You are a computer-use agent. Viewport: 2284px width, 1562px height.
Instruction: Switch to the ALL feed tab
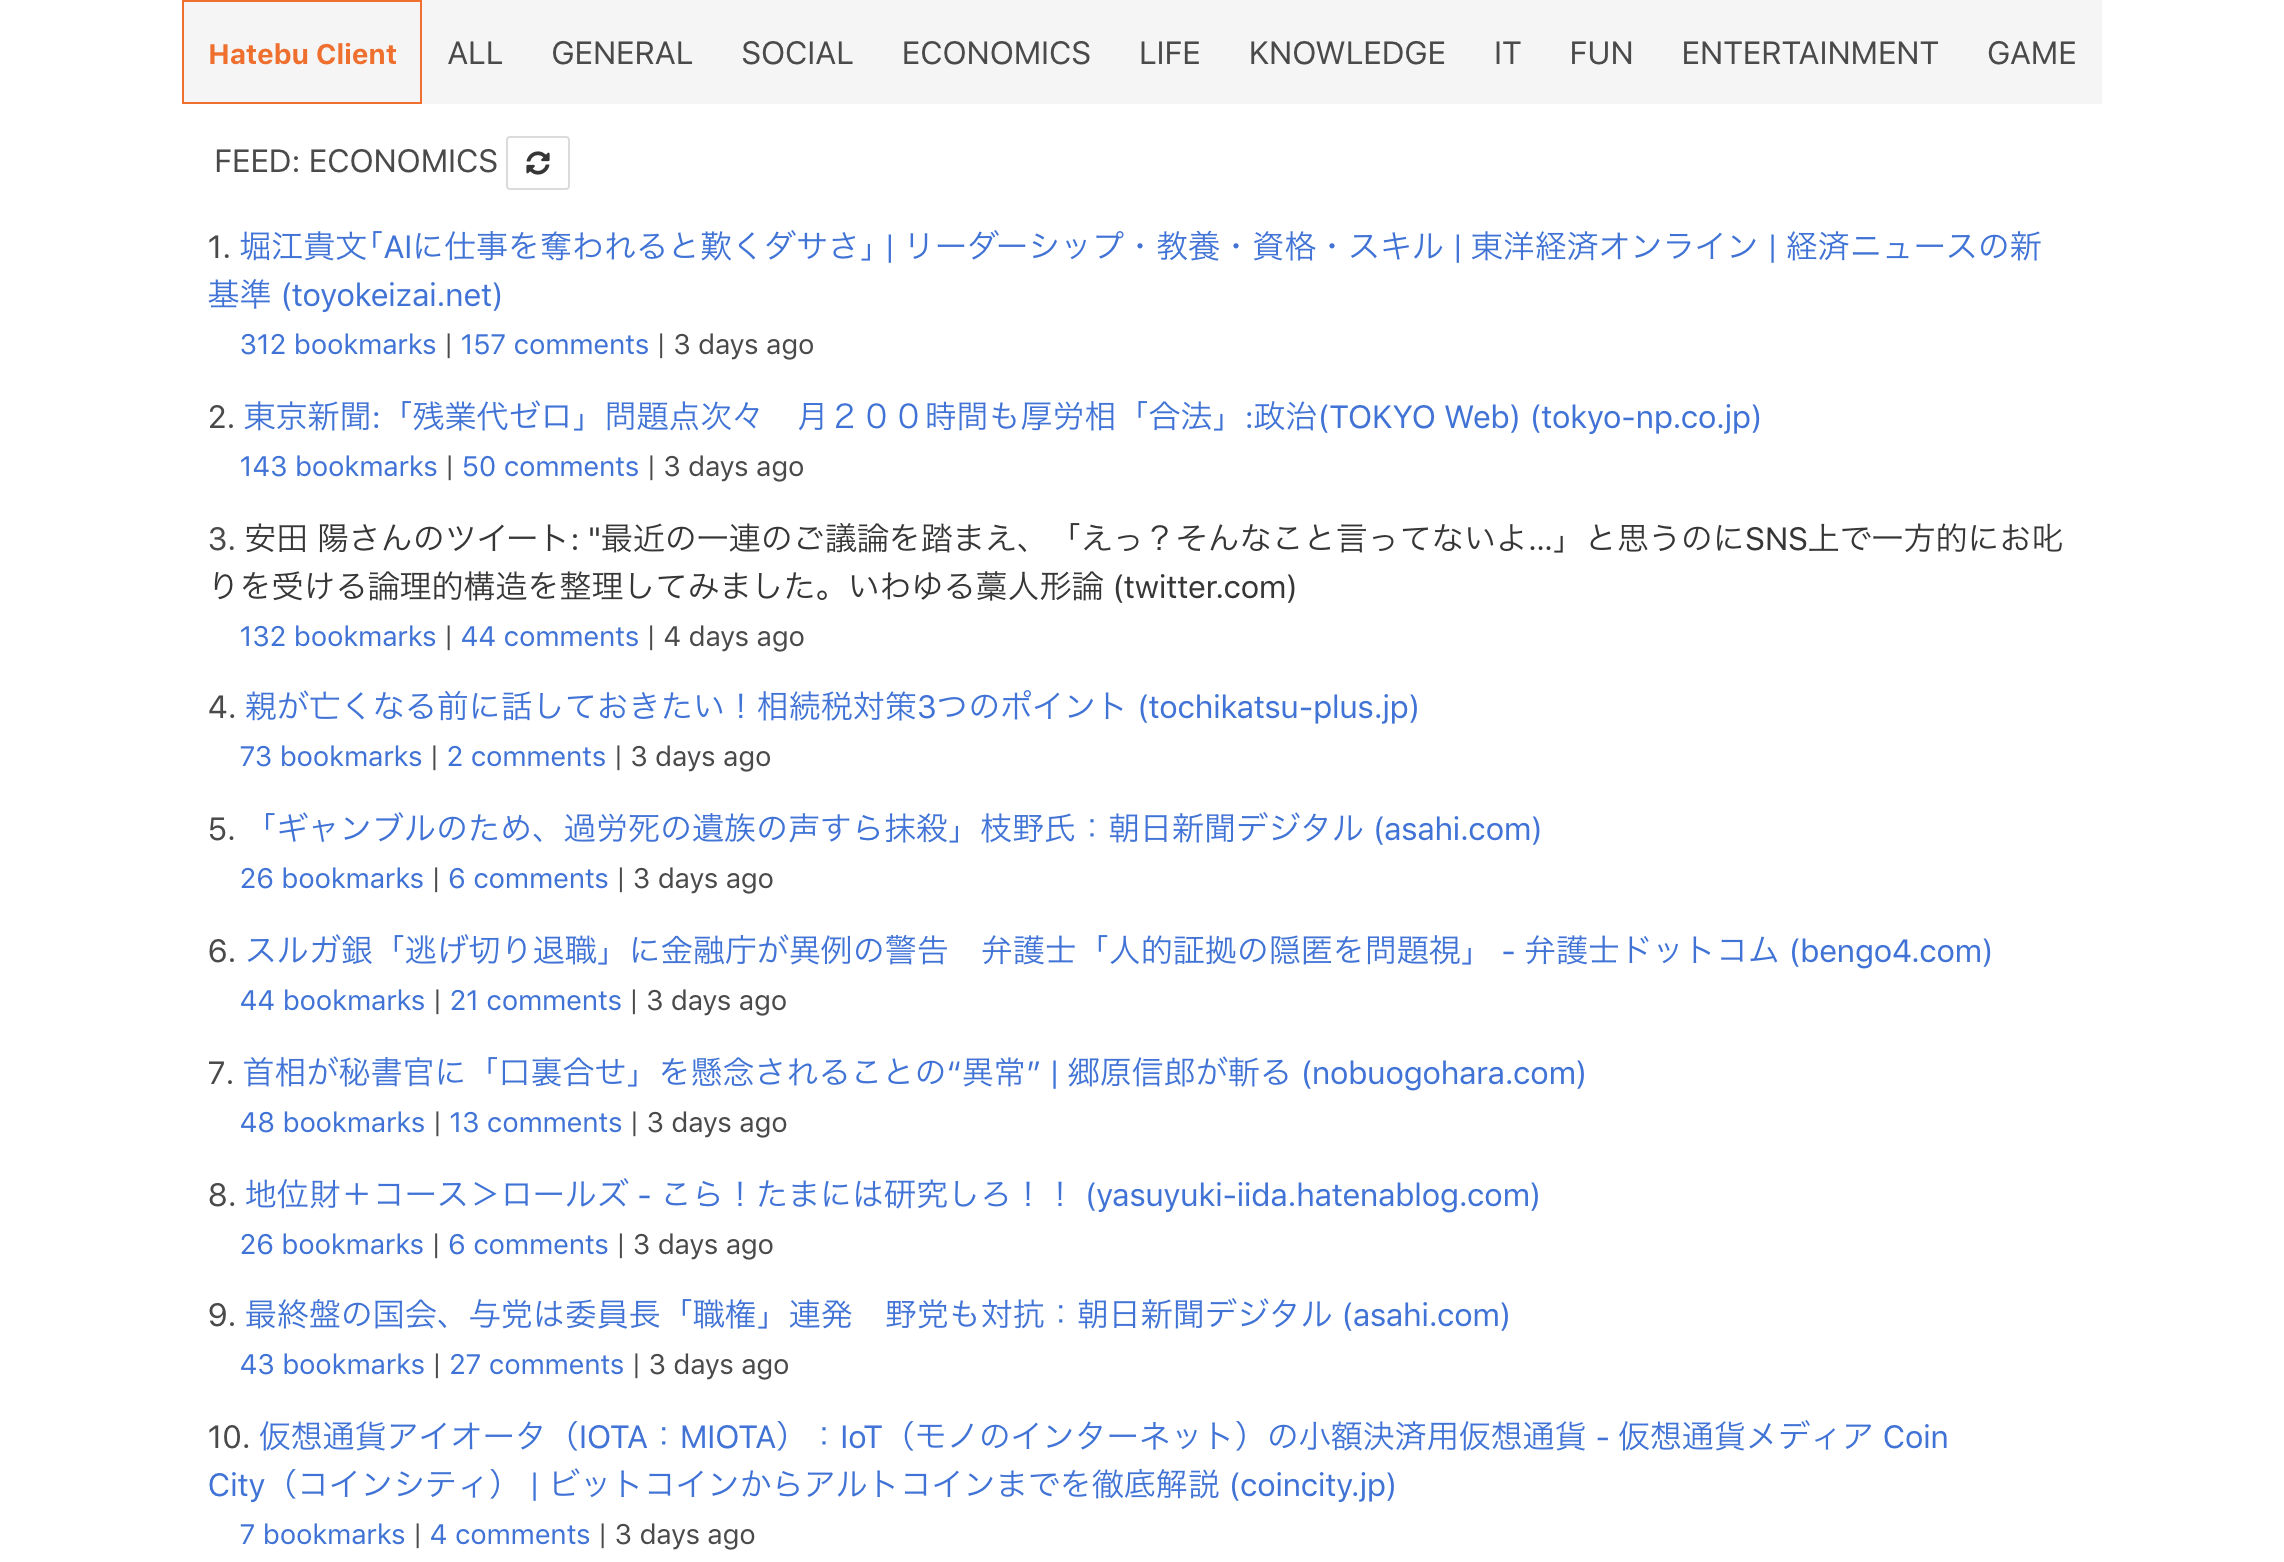(x=475, y=53)
